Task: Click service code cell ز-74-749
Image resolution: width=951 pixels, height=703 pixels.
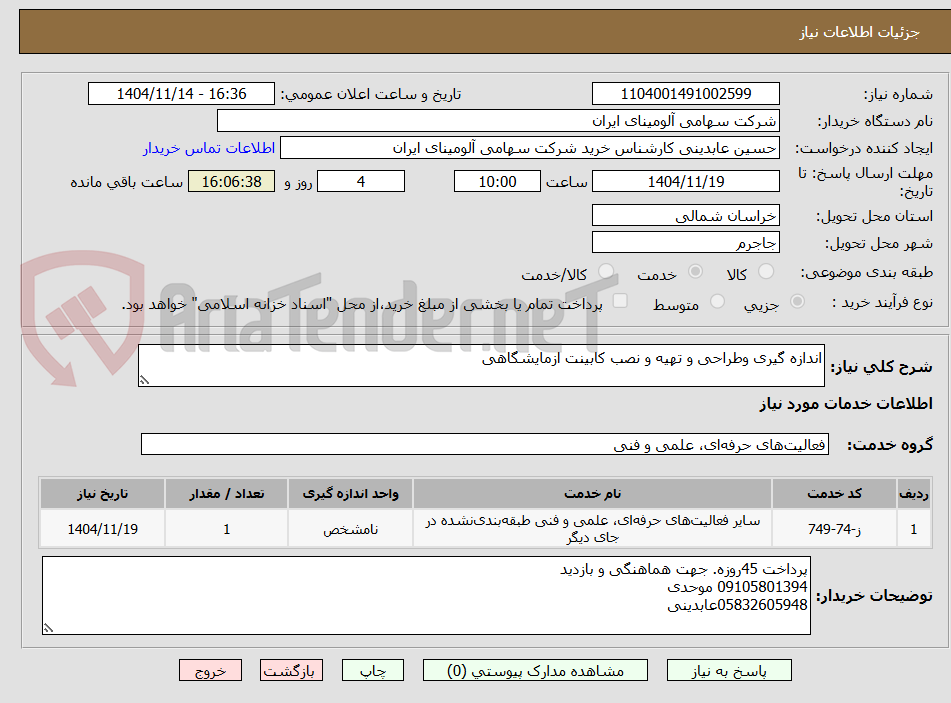Action: pyautogui.click(x=834, y=529)
